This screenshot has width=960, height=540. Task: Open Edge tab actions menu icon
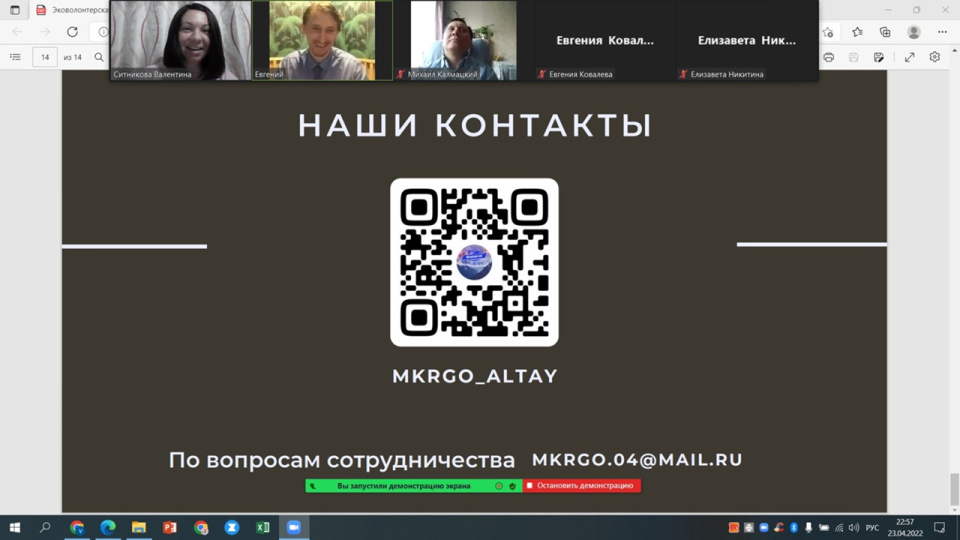(x=15, y=10)
